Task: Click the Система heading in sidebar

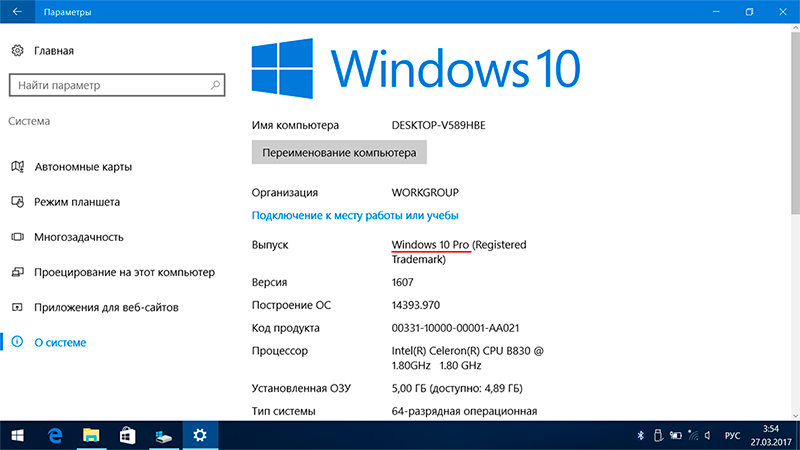Action: click(x=29, y=121)
